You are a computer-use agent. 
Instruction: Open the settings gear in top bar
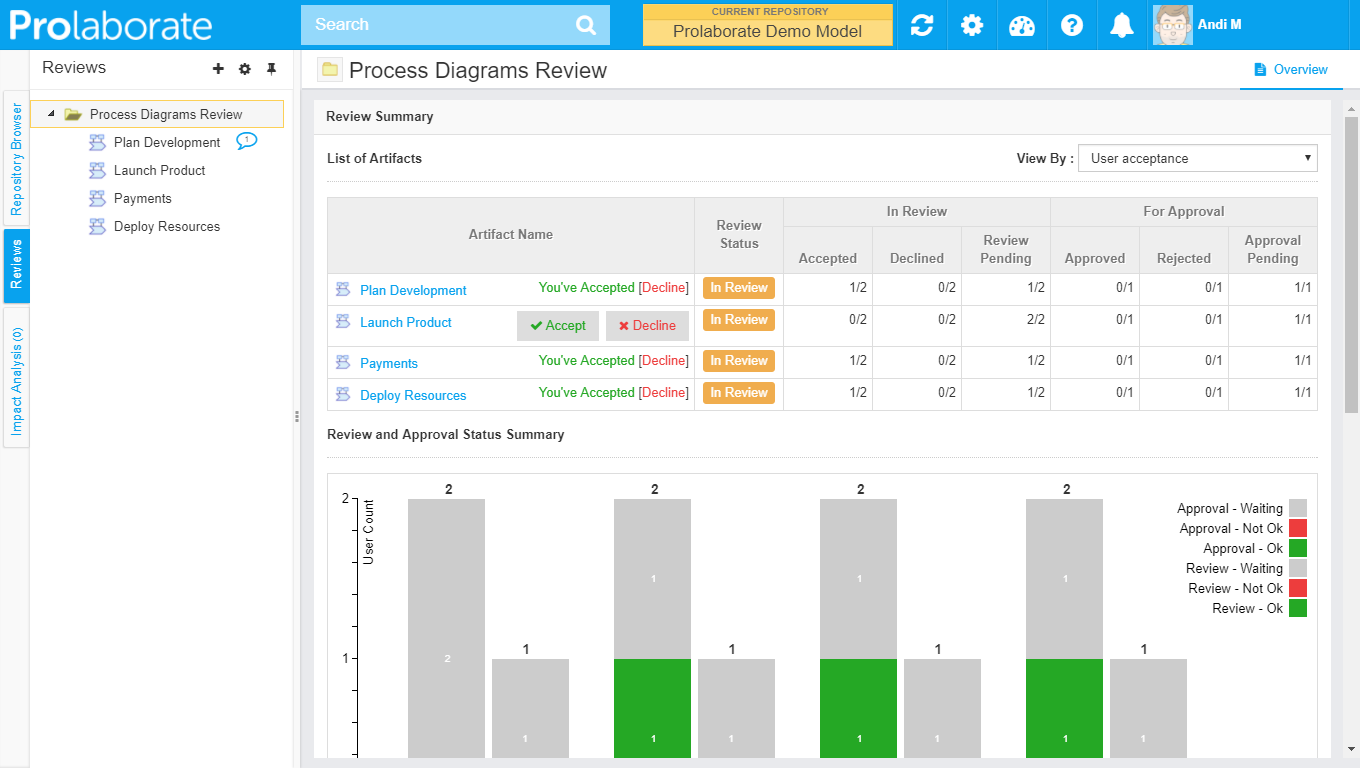971,25
